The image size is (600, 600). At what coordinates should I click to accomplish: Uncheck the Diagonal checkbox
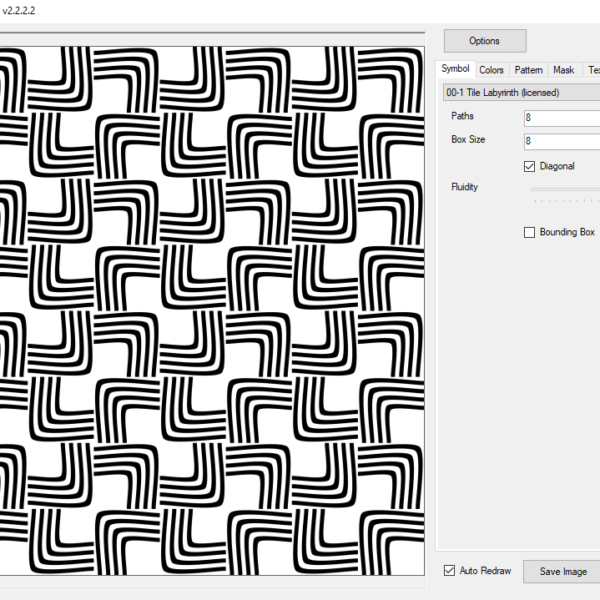point(529,166)
